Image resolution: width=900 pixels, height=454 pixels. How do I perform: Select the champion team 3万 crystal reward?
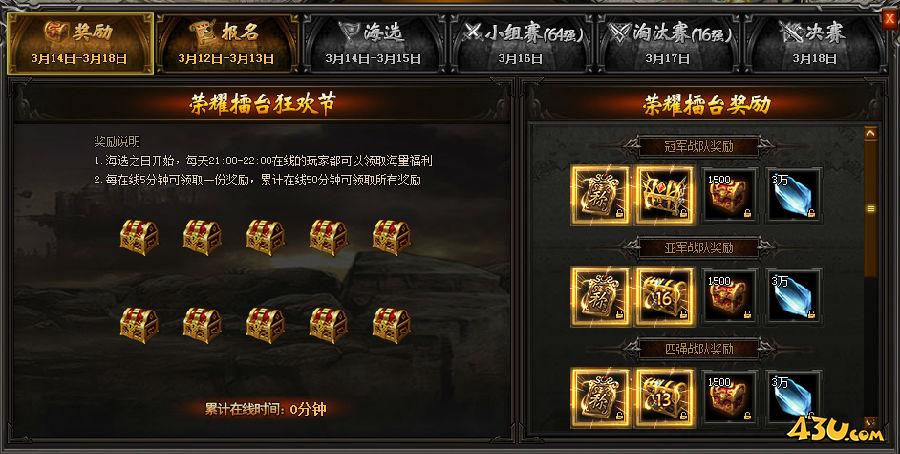coord(794,196)
